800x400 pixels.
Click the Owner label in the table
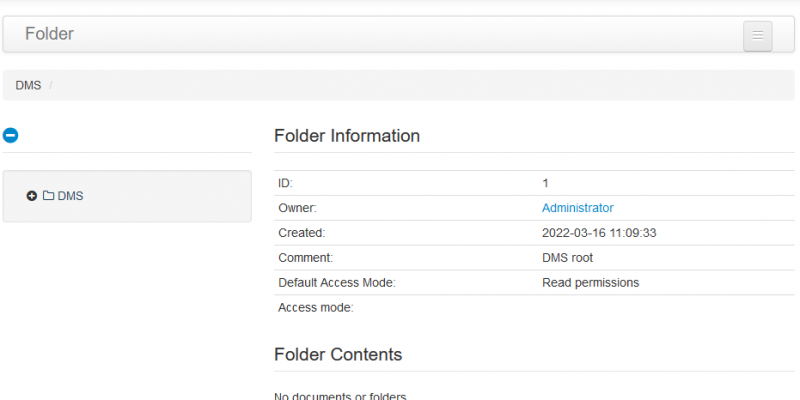(x=297, y=208)
